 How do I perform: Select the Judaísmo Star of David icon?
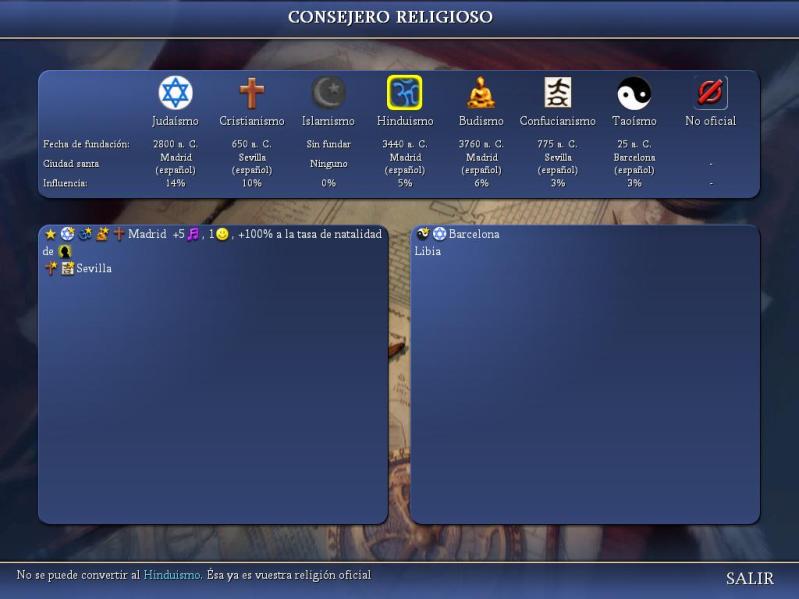pos(175,93)
